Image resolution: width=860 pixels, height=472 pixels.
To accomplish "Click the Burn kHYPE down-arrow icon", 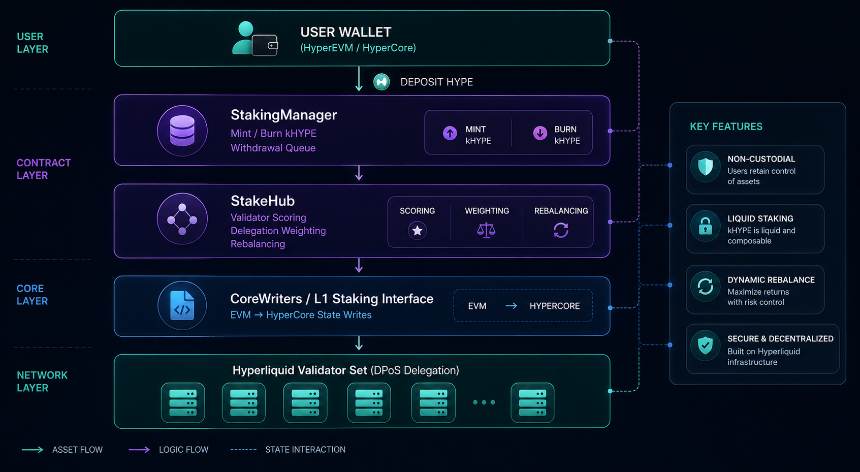I will 540,133.
